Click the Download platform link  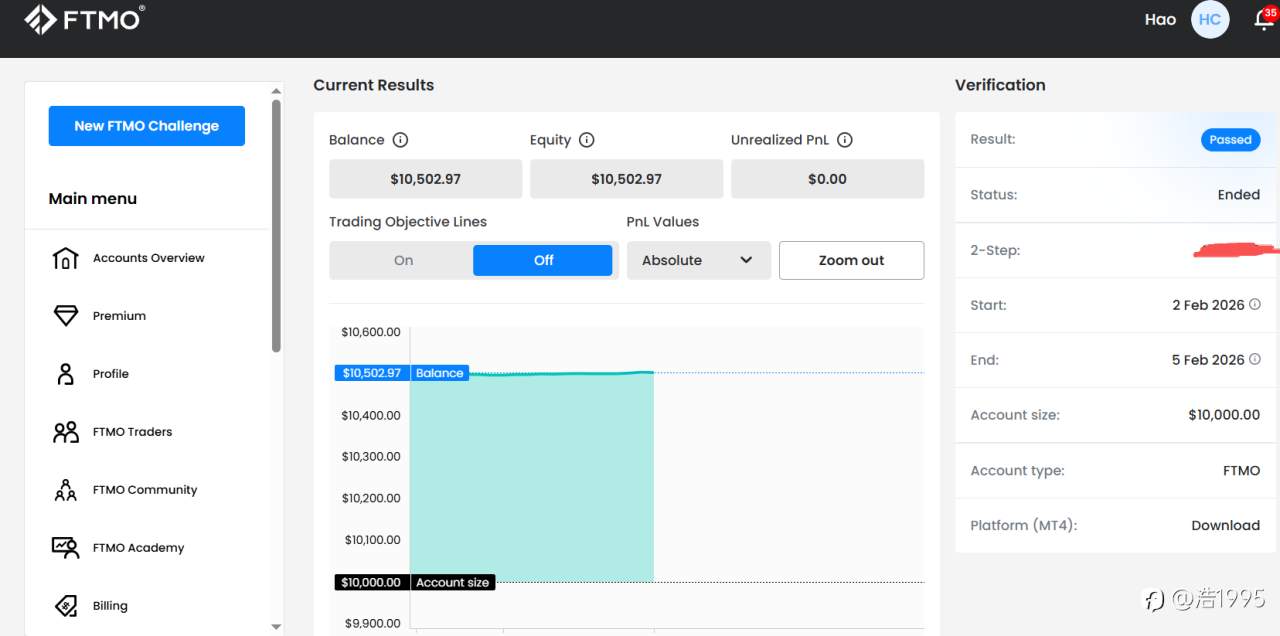click(x=1225, y=525)
